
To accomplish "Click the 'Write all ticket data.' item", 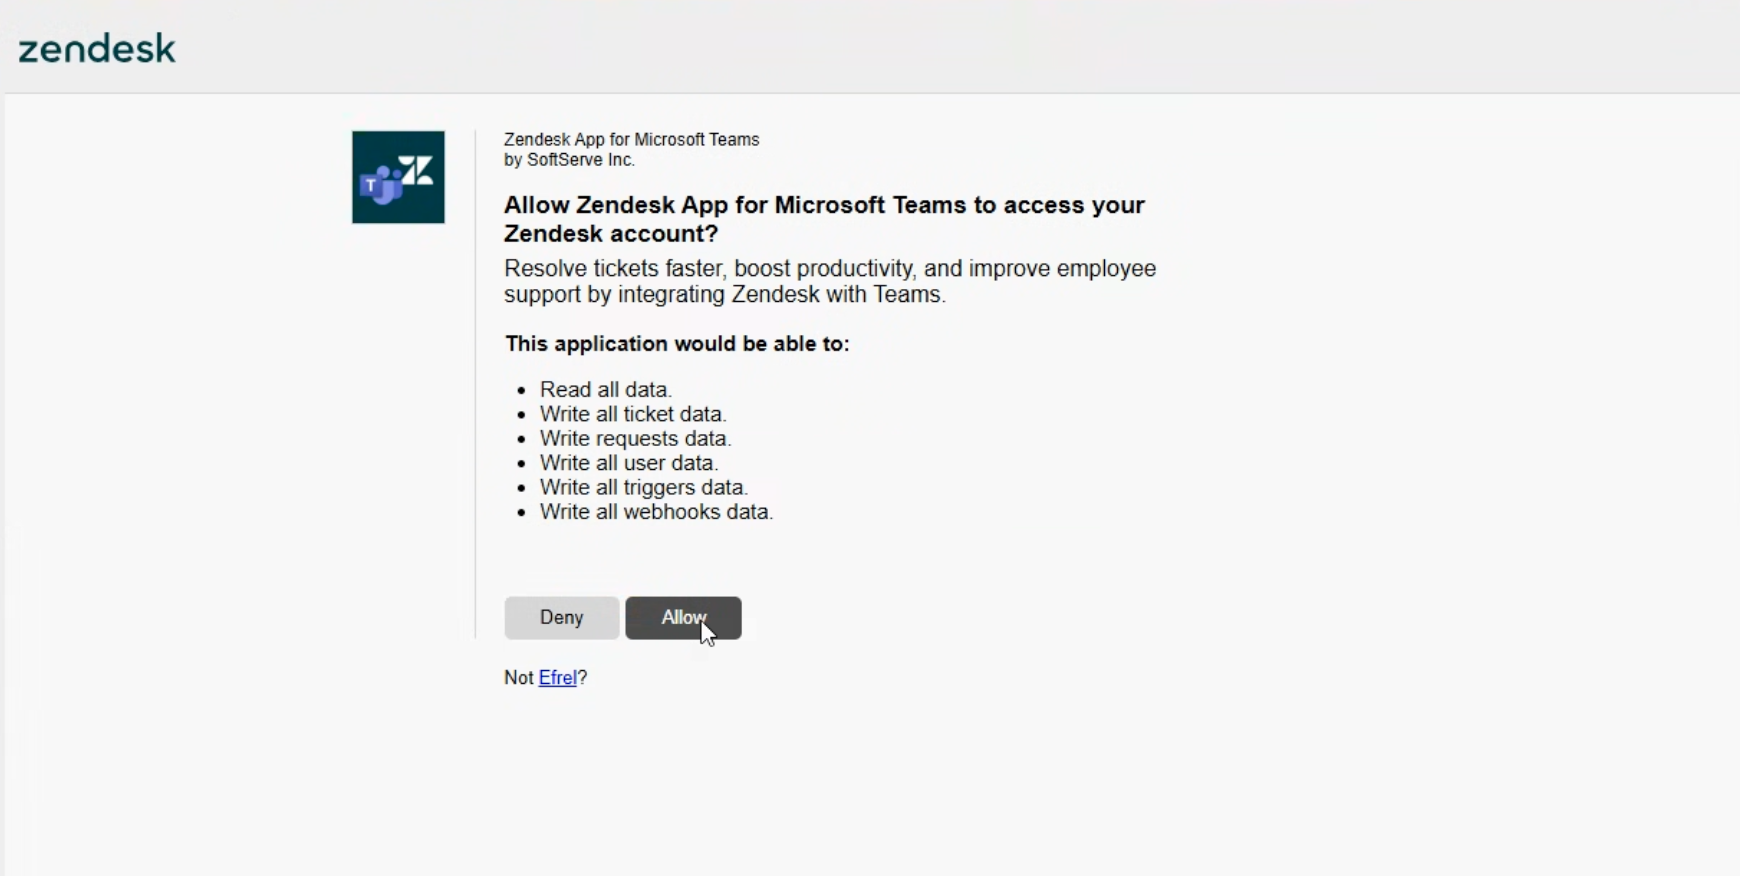I will click(x=633, y=414).
